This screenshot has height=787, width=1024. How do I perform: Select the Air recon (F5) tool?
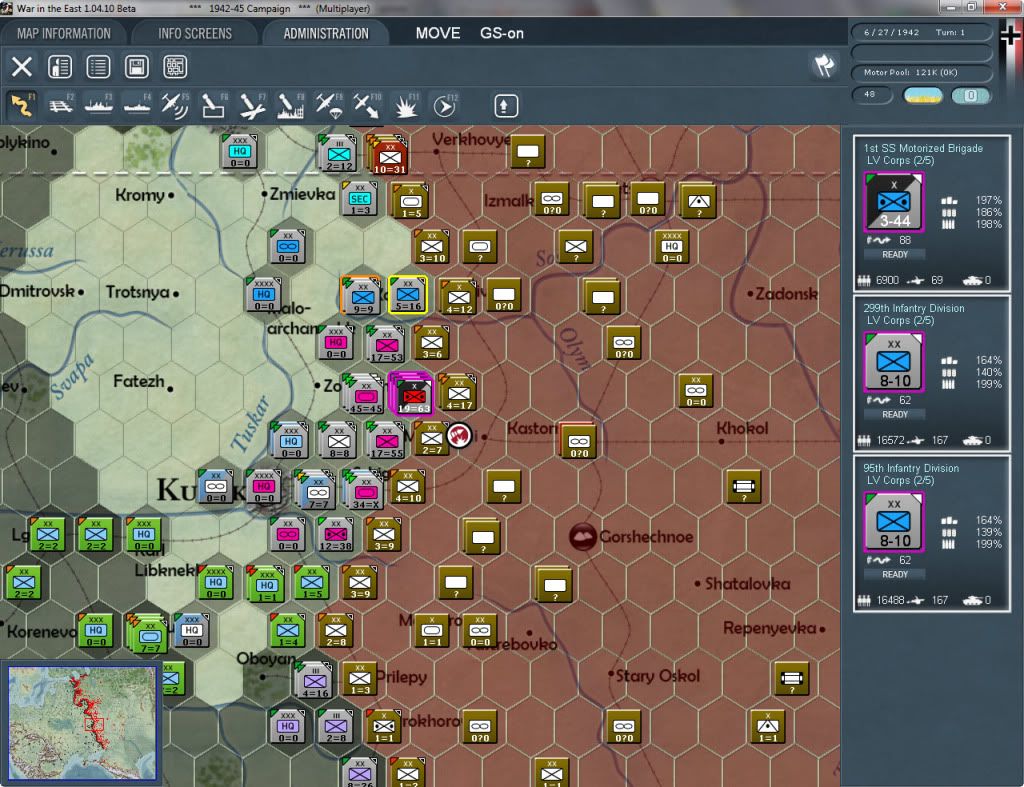click(175, 106)
